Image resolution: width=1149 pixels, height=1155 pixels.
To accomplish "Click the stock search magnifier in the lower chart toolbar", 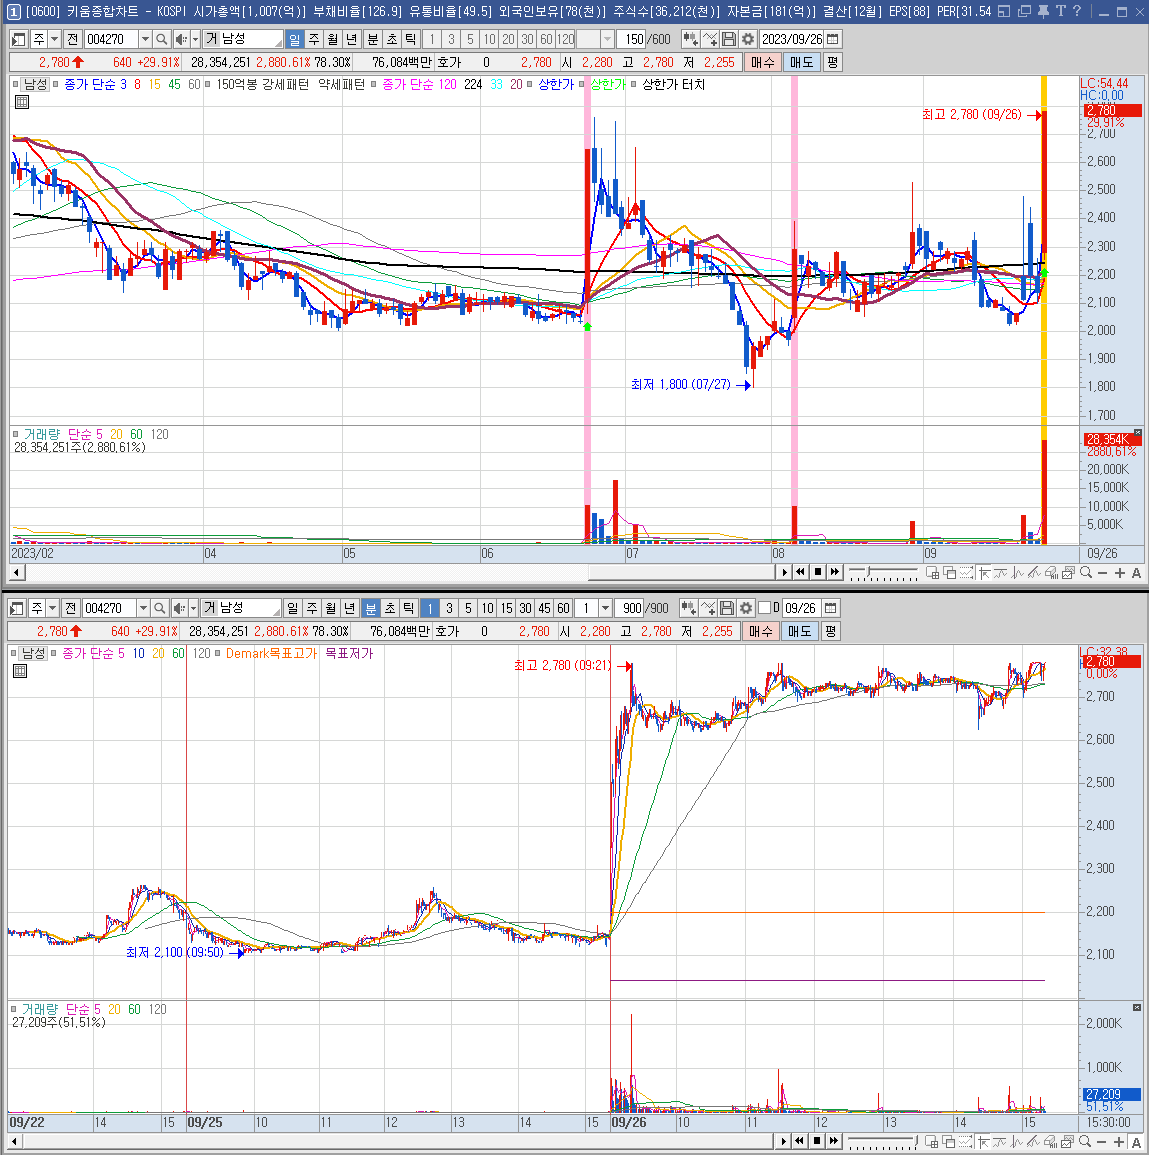I will 160,608.
